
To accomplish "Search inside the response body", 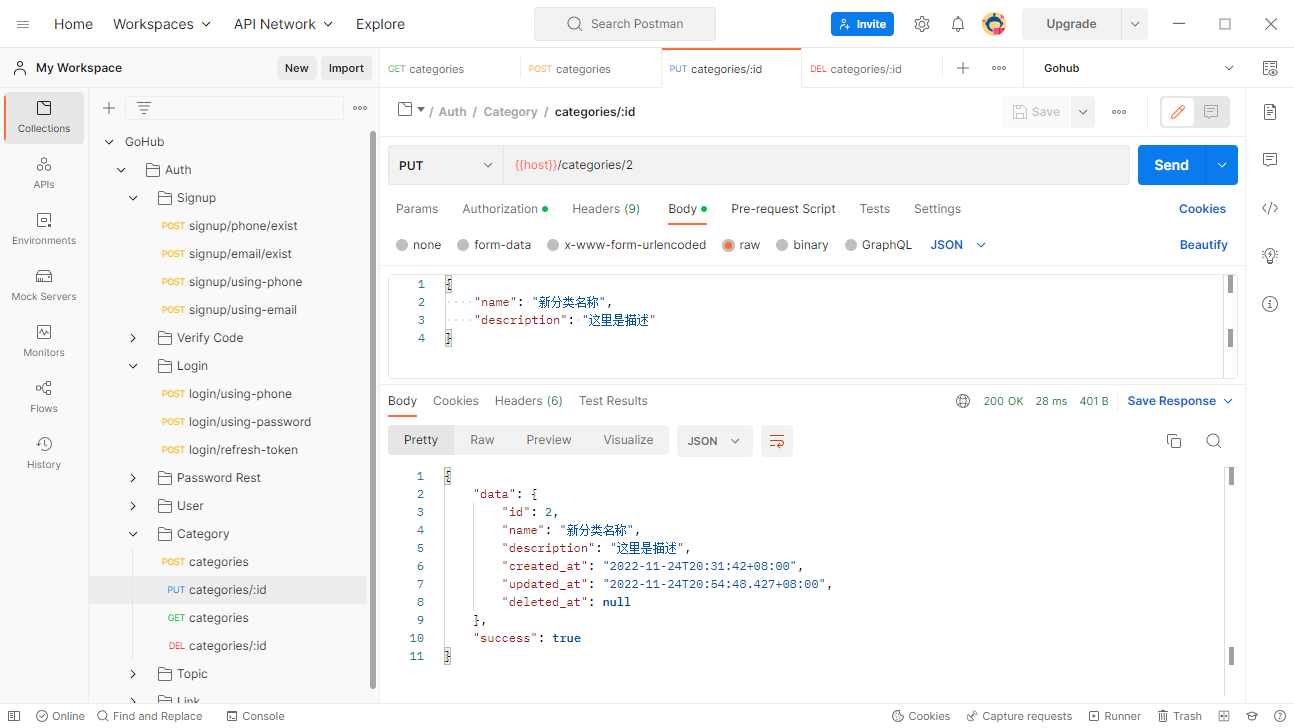I will click(x=1214, y=441).
